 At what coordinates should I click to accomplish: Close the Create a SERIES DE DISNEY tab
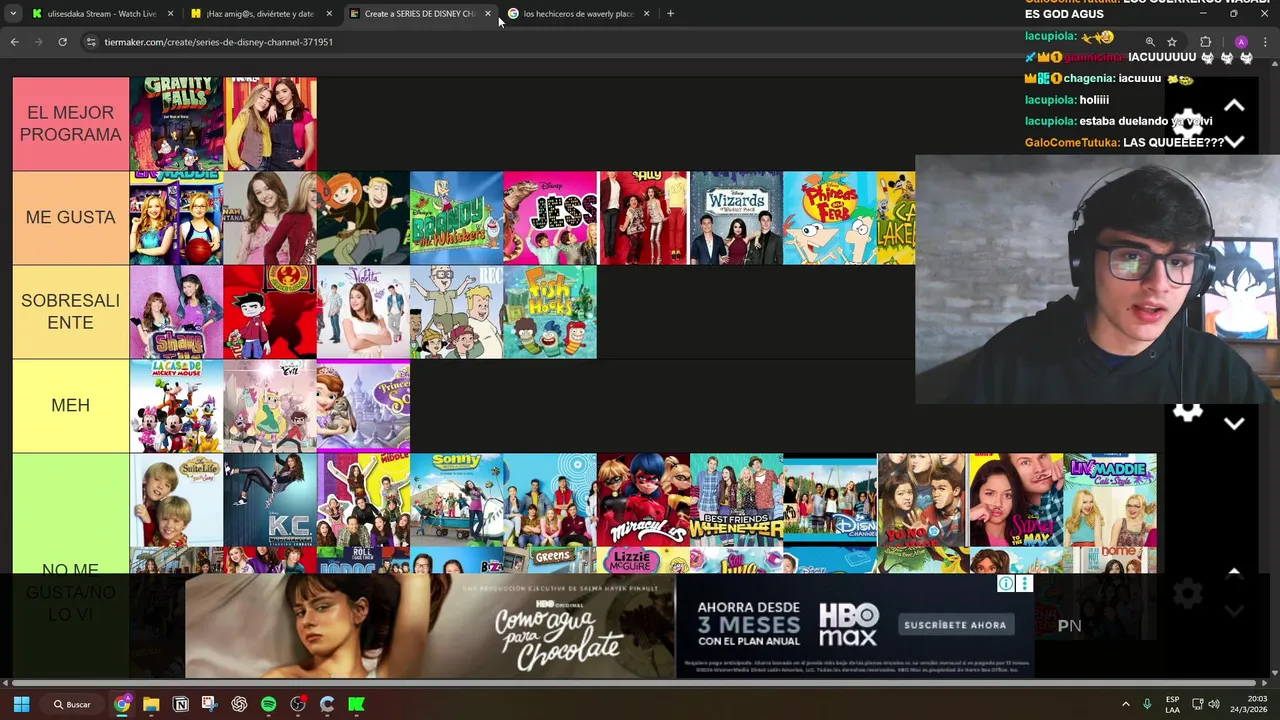tap(488, 14)
